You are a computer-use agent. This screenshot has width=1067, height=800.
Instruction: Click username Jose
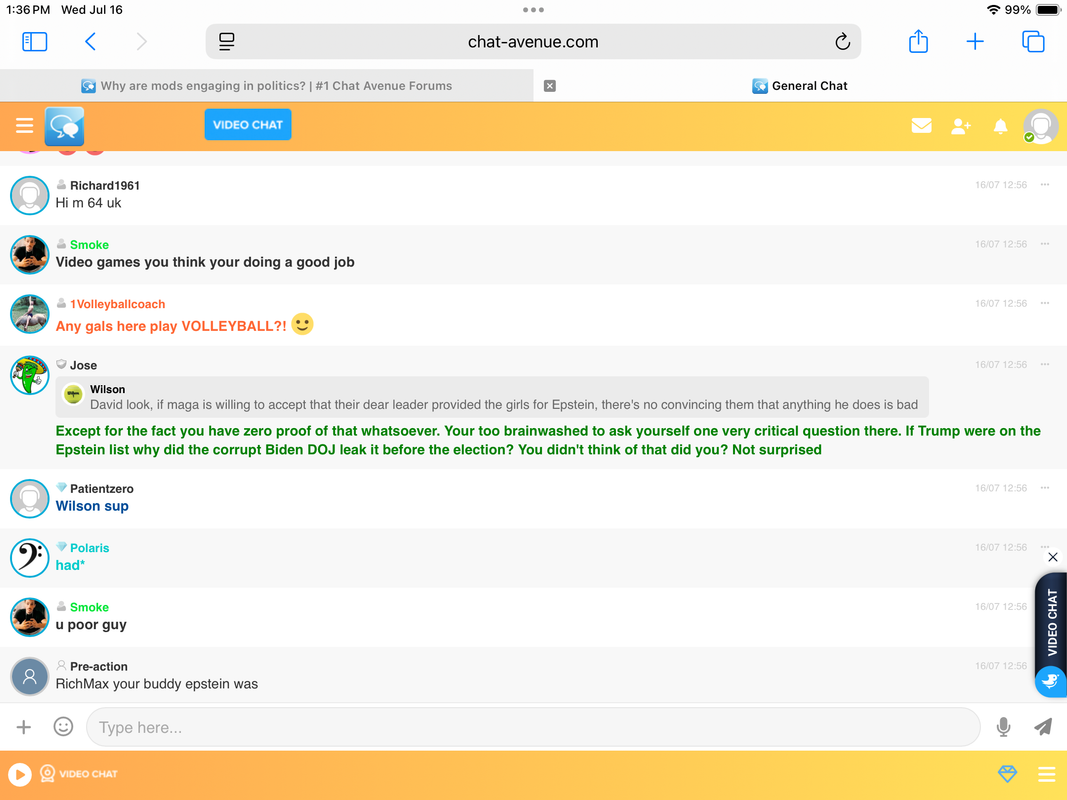click(83, 365)
